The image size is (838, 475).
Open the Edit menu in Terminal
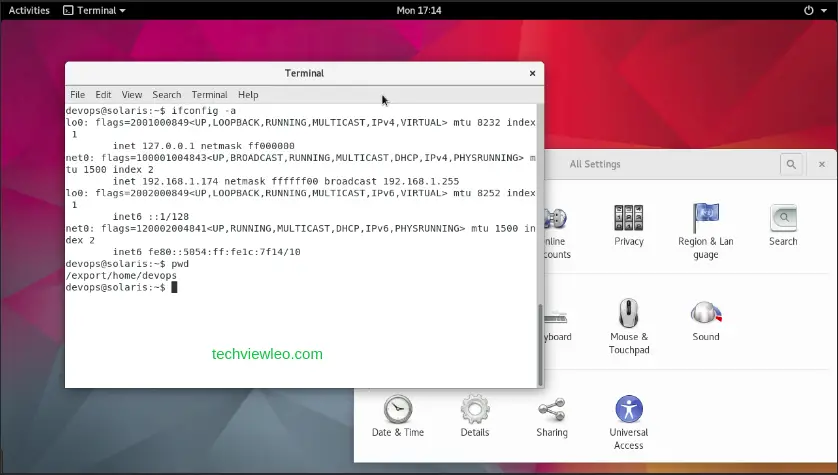coord(103,95)
